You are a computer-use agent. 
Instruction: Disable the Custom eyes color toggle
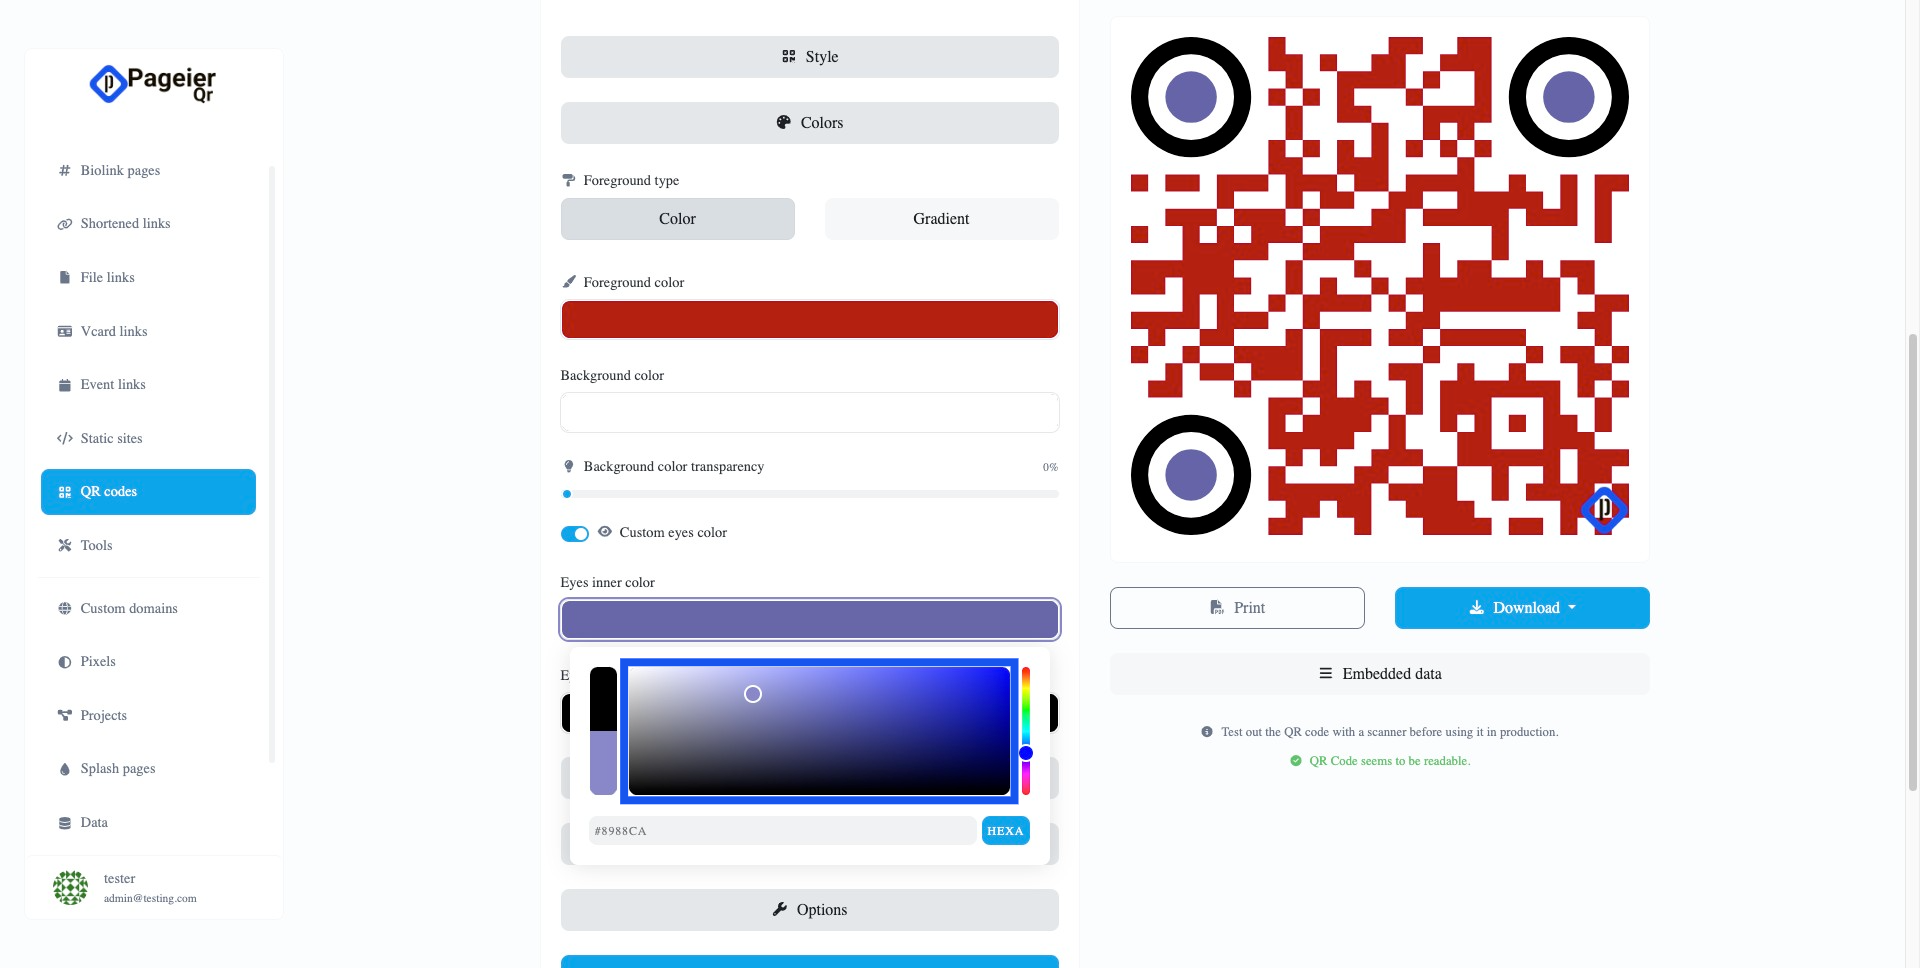(575, 534)
